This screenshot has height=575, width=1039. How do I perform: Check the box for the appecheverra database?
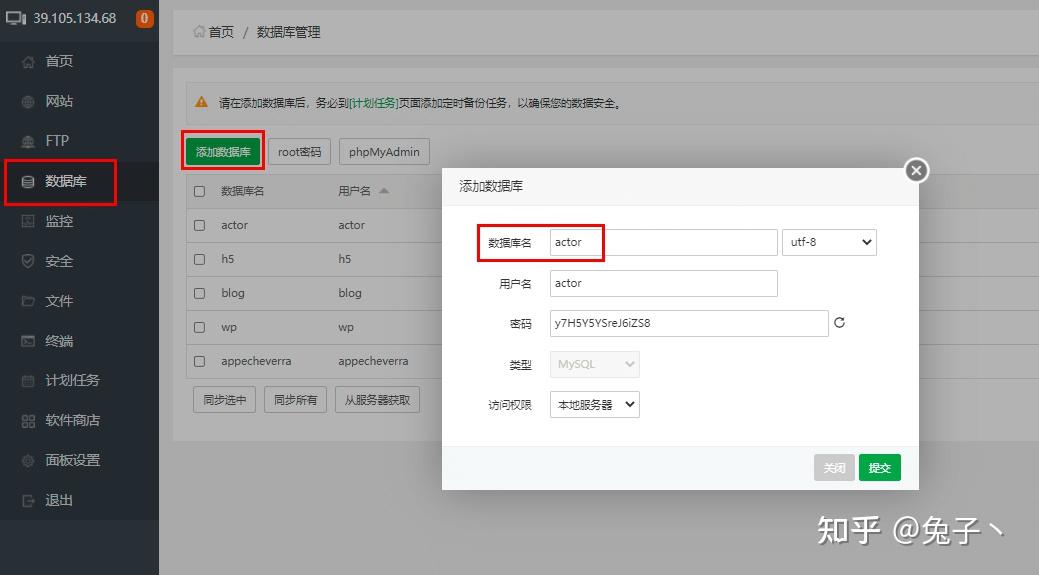(199, 361)
